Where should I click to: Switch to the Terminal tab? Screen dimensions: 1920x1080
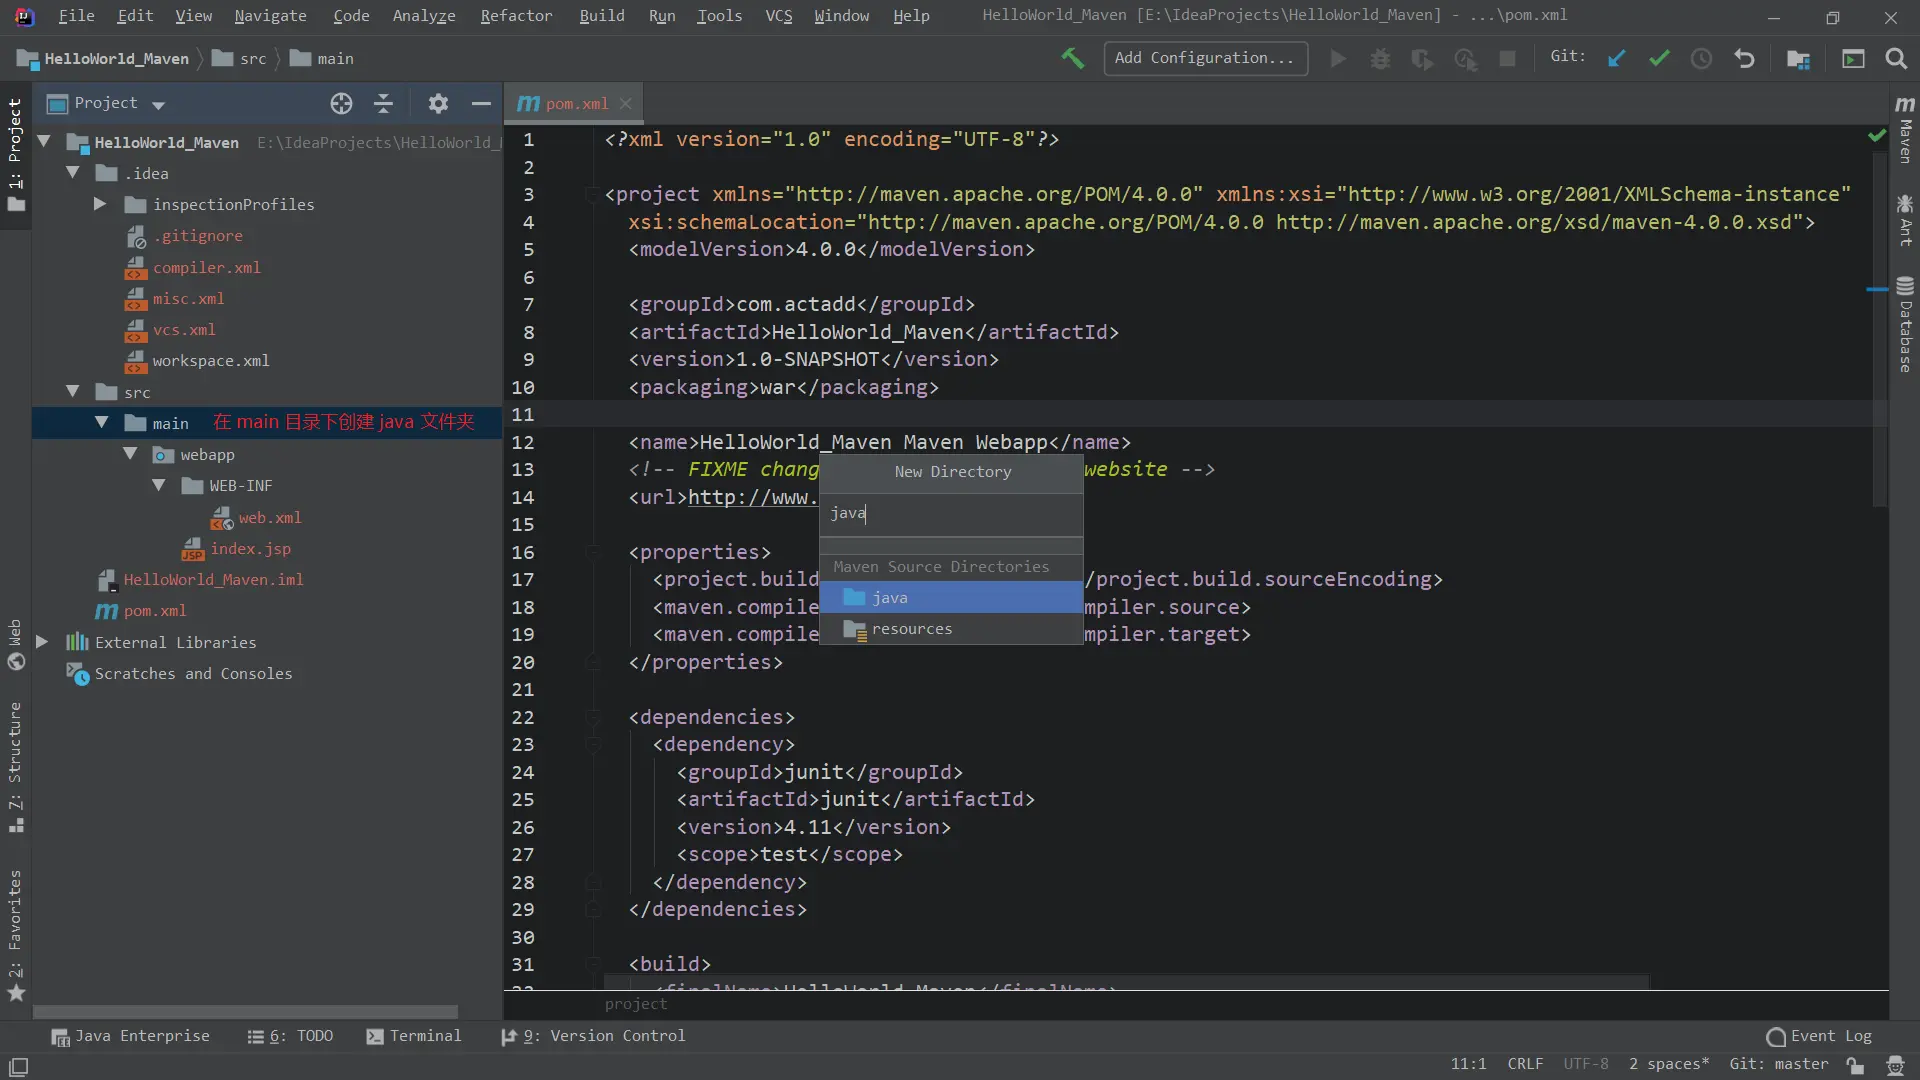pos(414,1036)
